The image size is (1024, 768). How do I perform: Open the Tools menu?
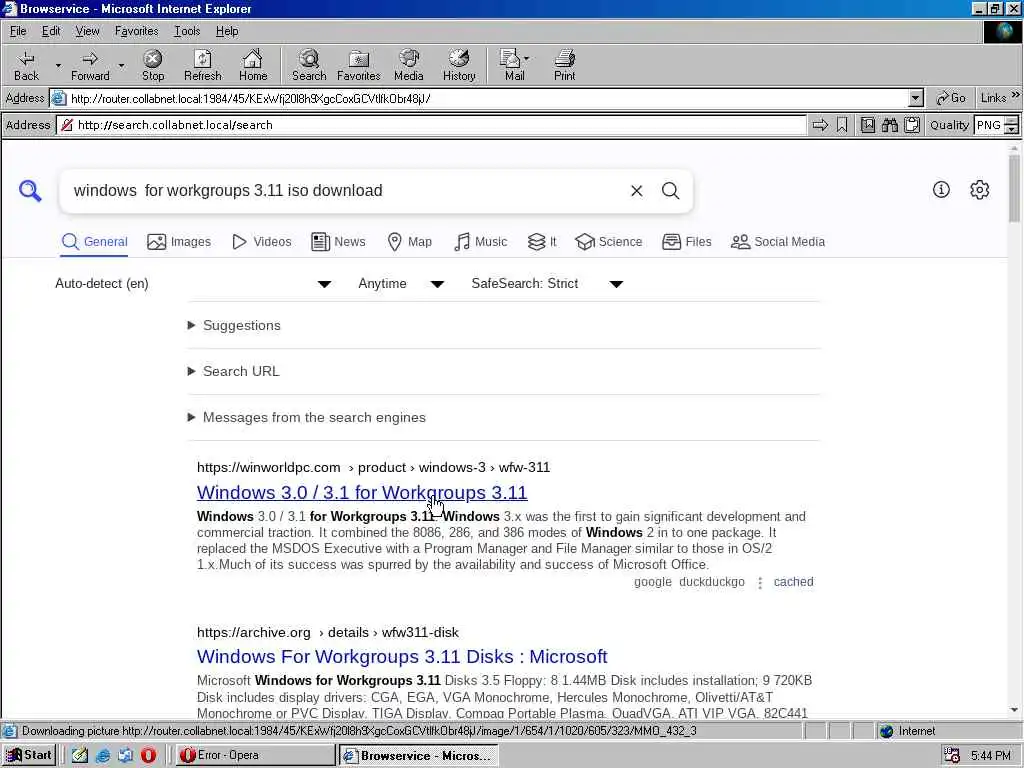point(187,31)
